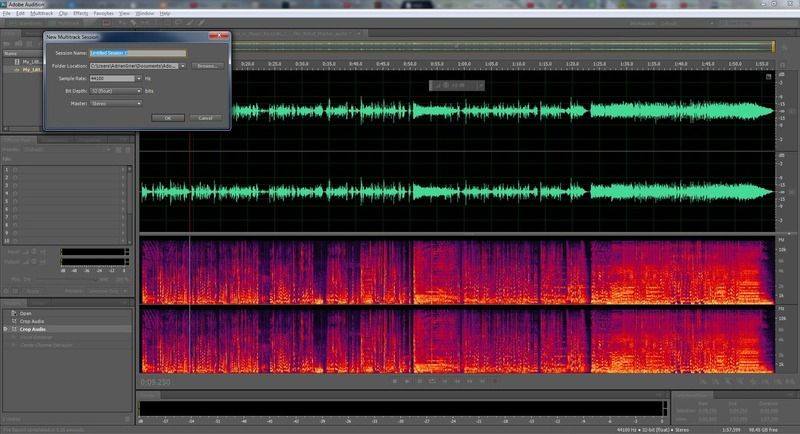
Task: Toggle power for effects rack slot 9
Action: (15, 233)
